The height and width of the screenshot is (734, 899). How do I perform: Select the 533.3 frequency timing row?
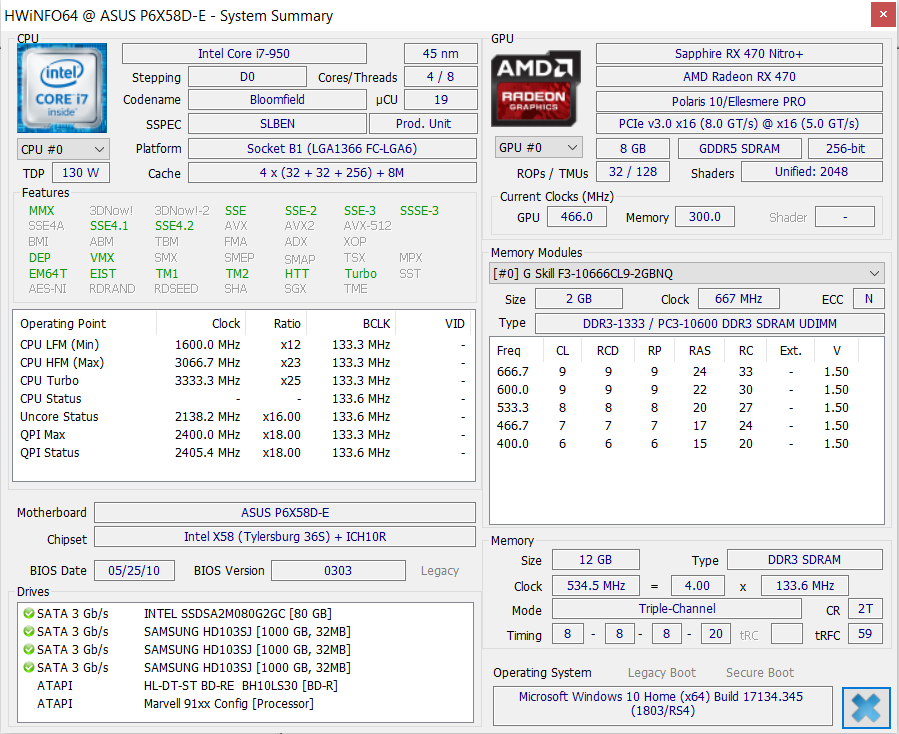(686, 408)
